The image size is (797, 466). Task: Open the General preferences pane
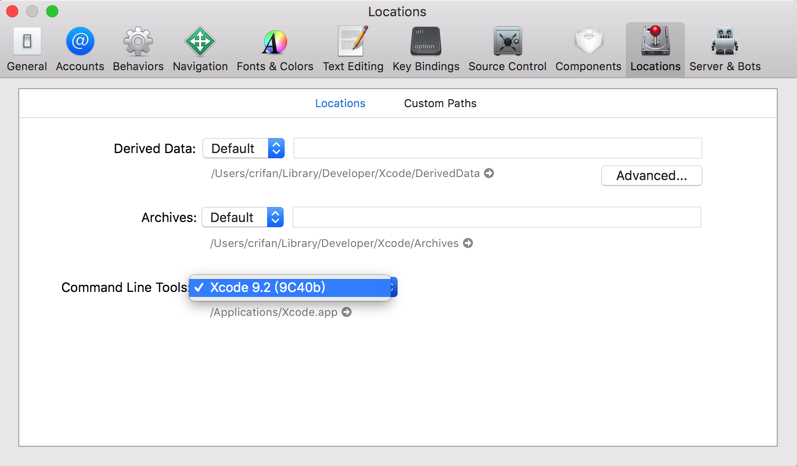point(27,49)
